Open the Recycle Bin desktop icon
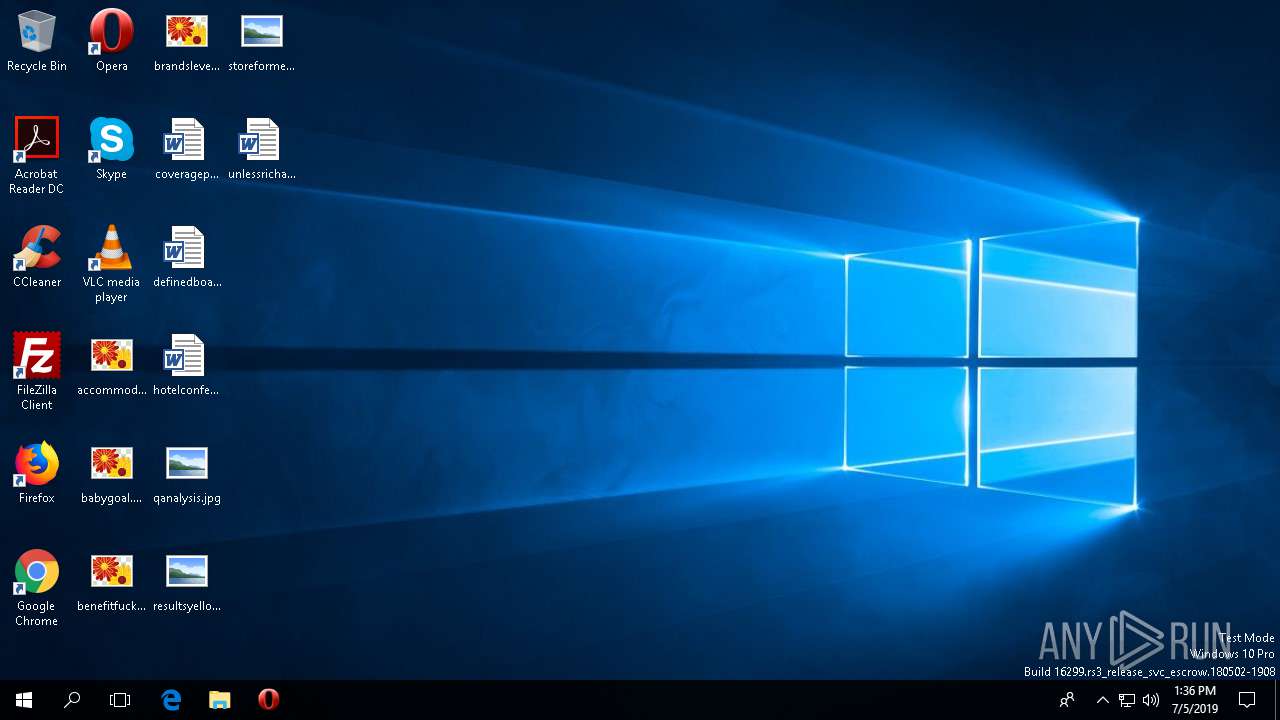The width and height of the screenshot is (1280, 720). point(37,41)
